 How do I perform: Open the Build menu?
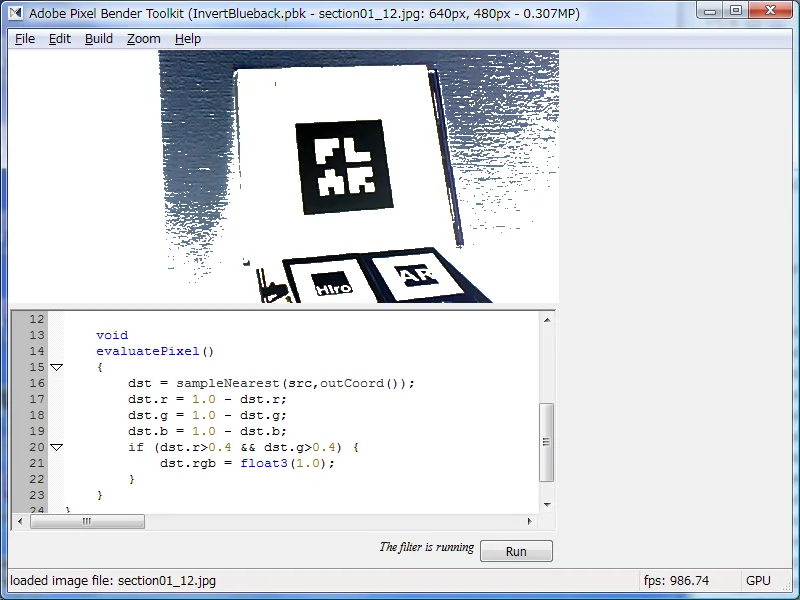point(98,39)
